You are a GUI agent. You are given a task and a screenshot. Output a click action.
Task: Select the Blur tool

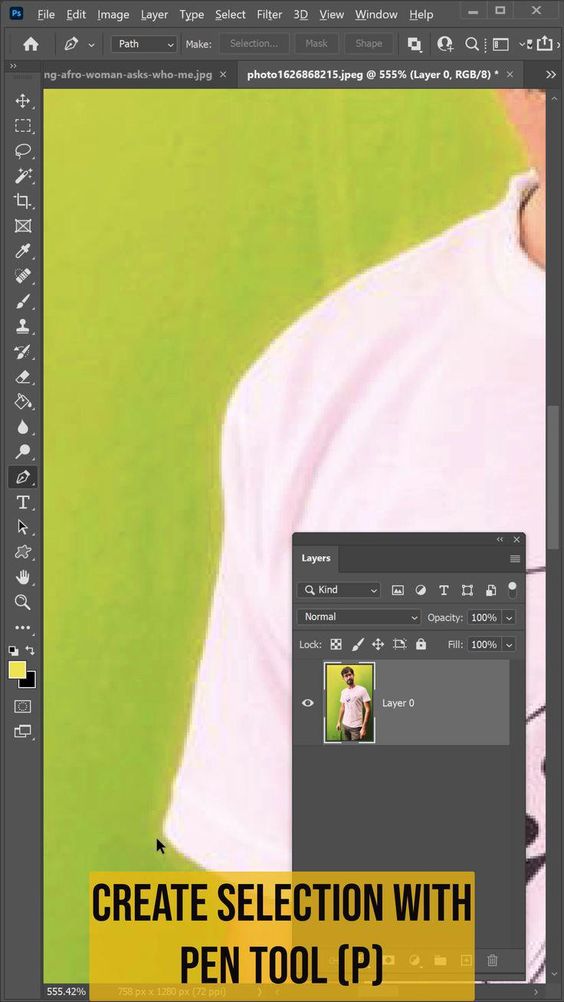[23, 427]
